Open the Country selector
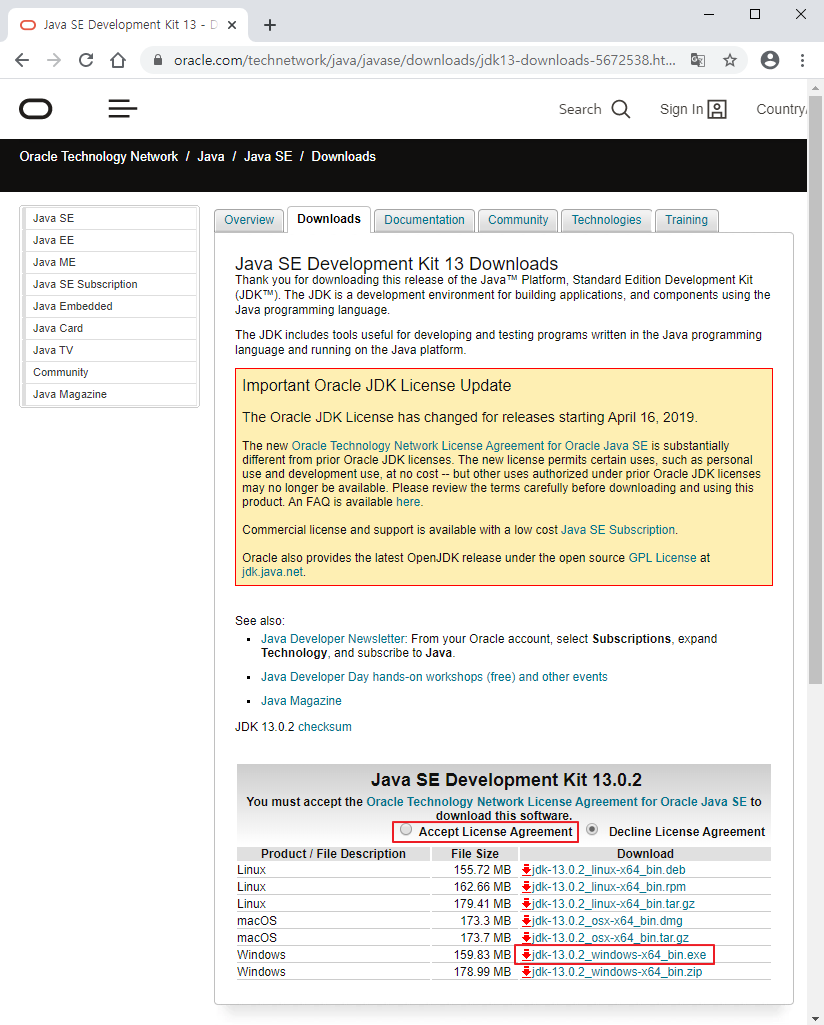This screenshot has width=824, height=1025. [x=781, y=109]
